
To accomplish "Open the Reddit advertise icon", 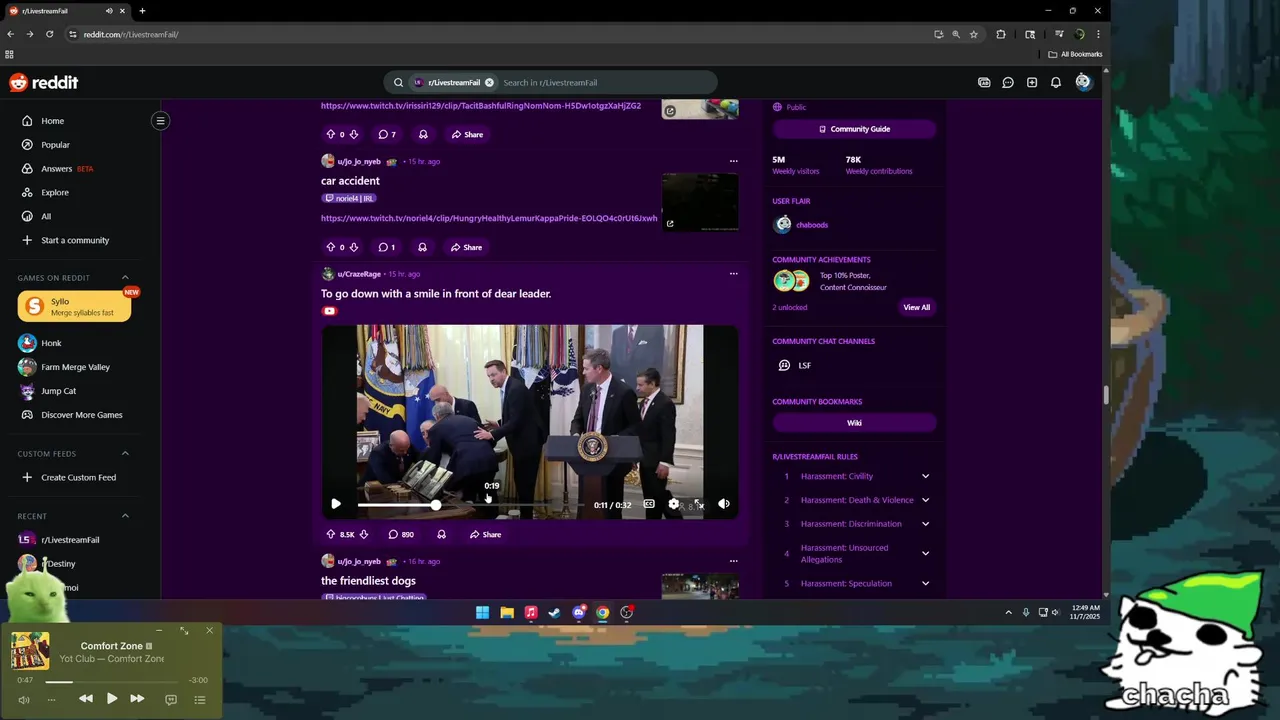I will 984,83.
